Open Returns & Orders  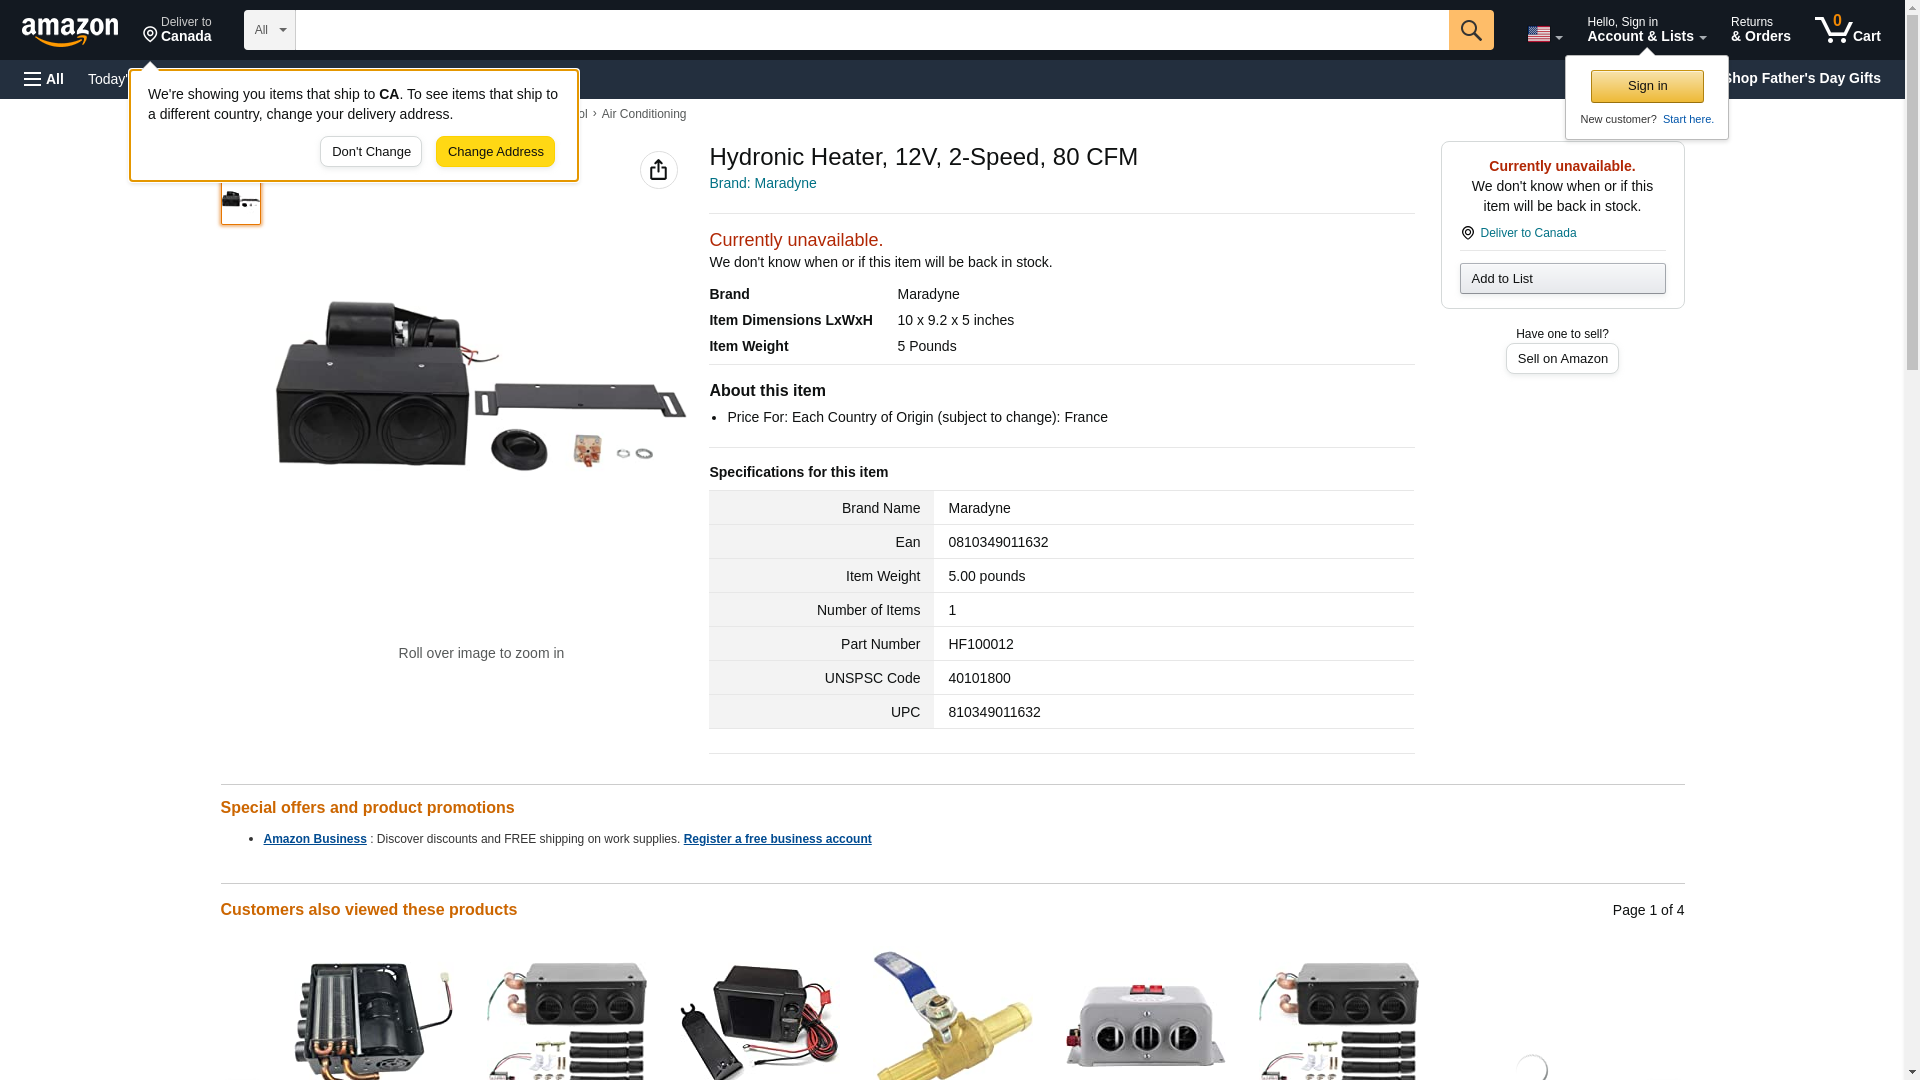coord(1760,30)
